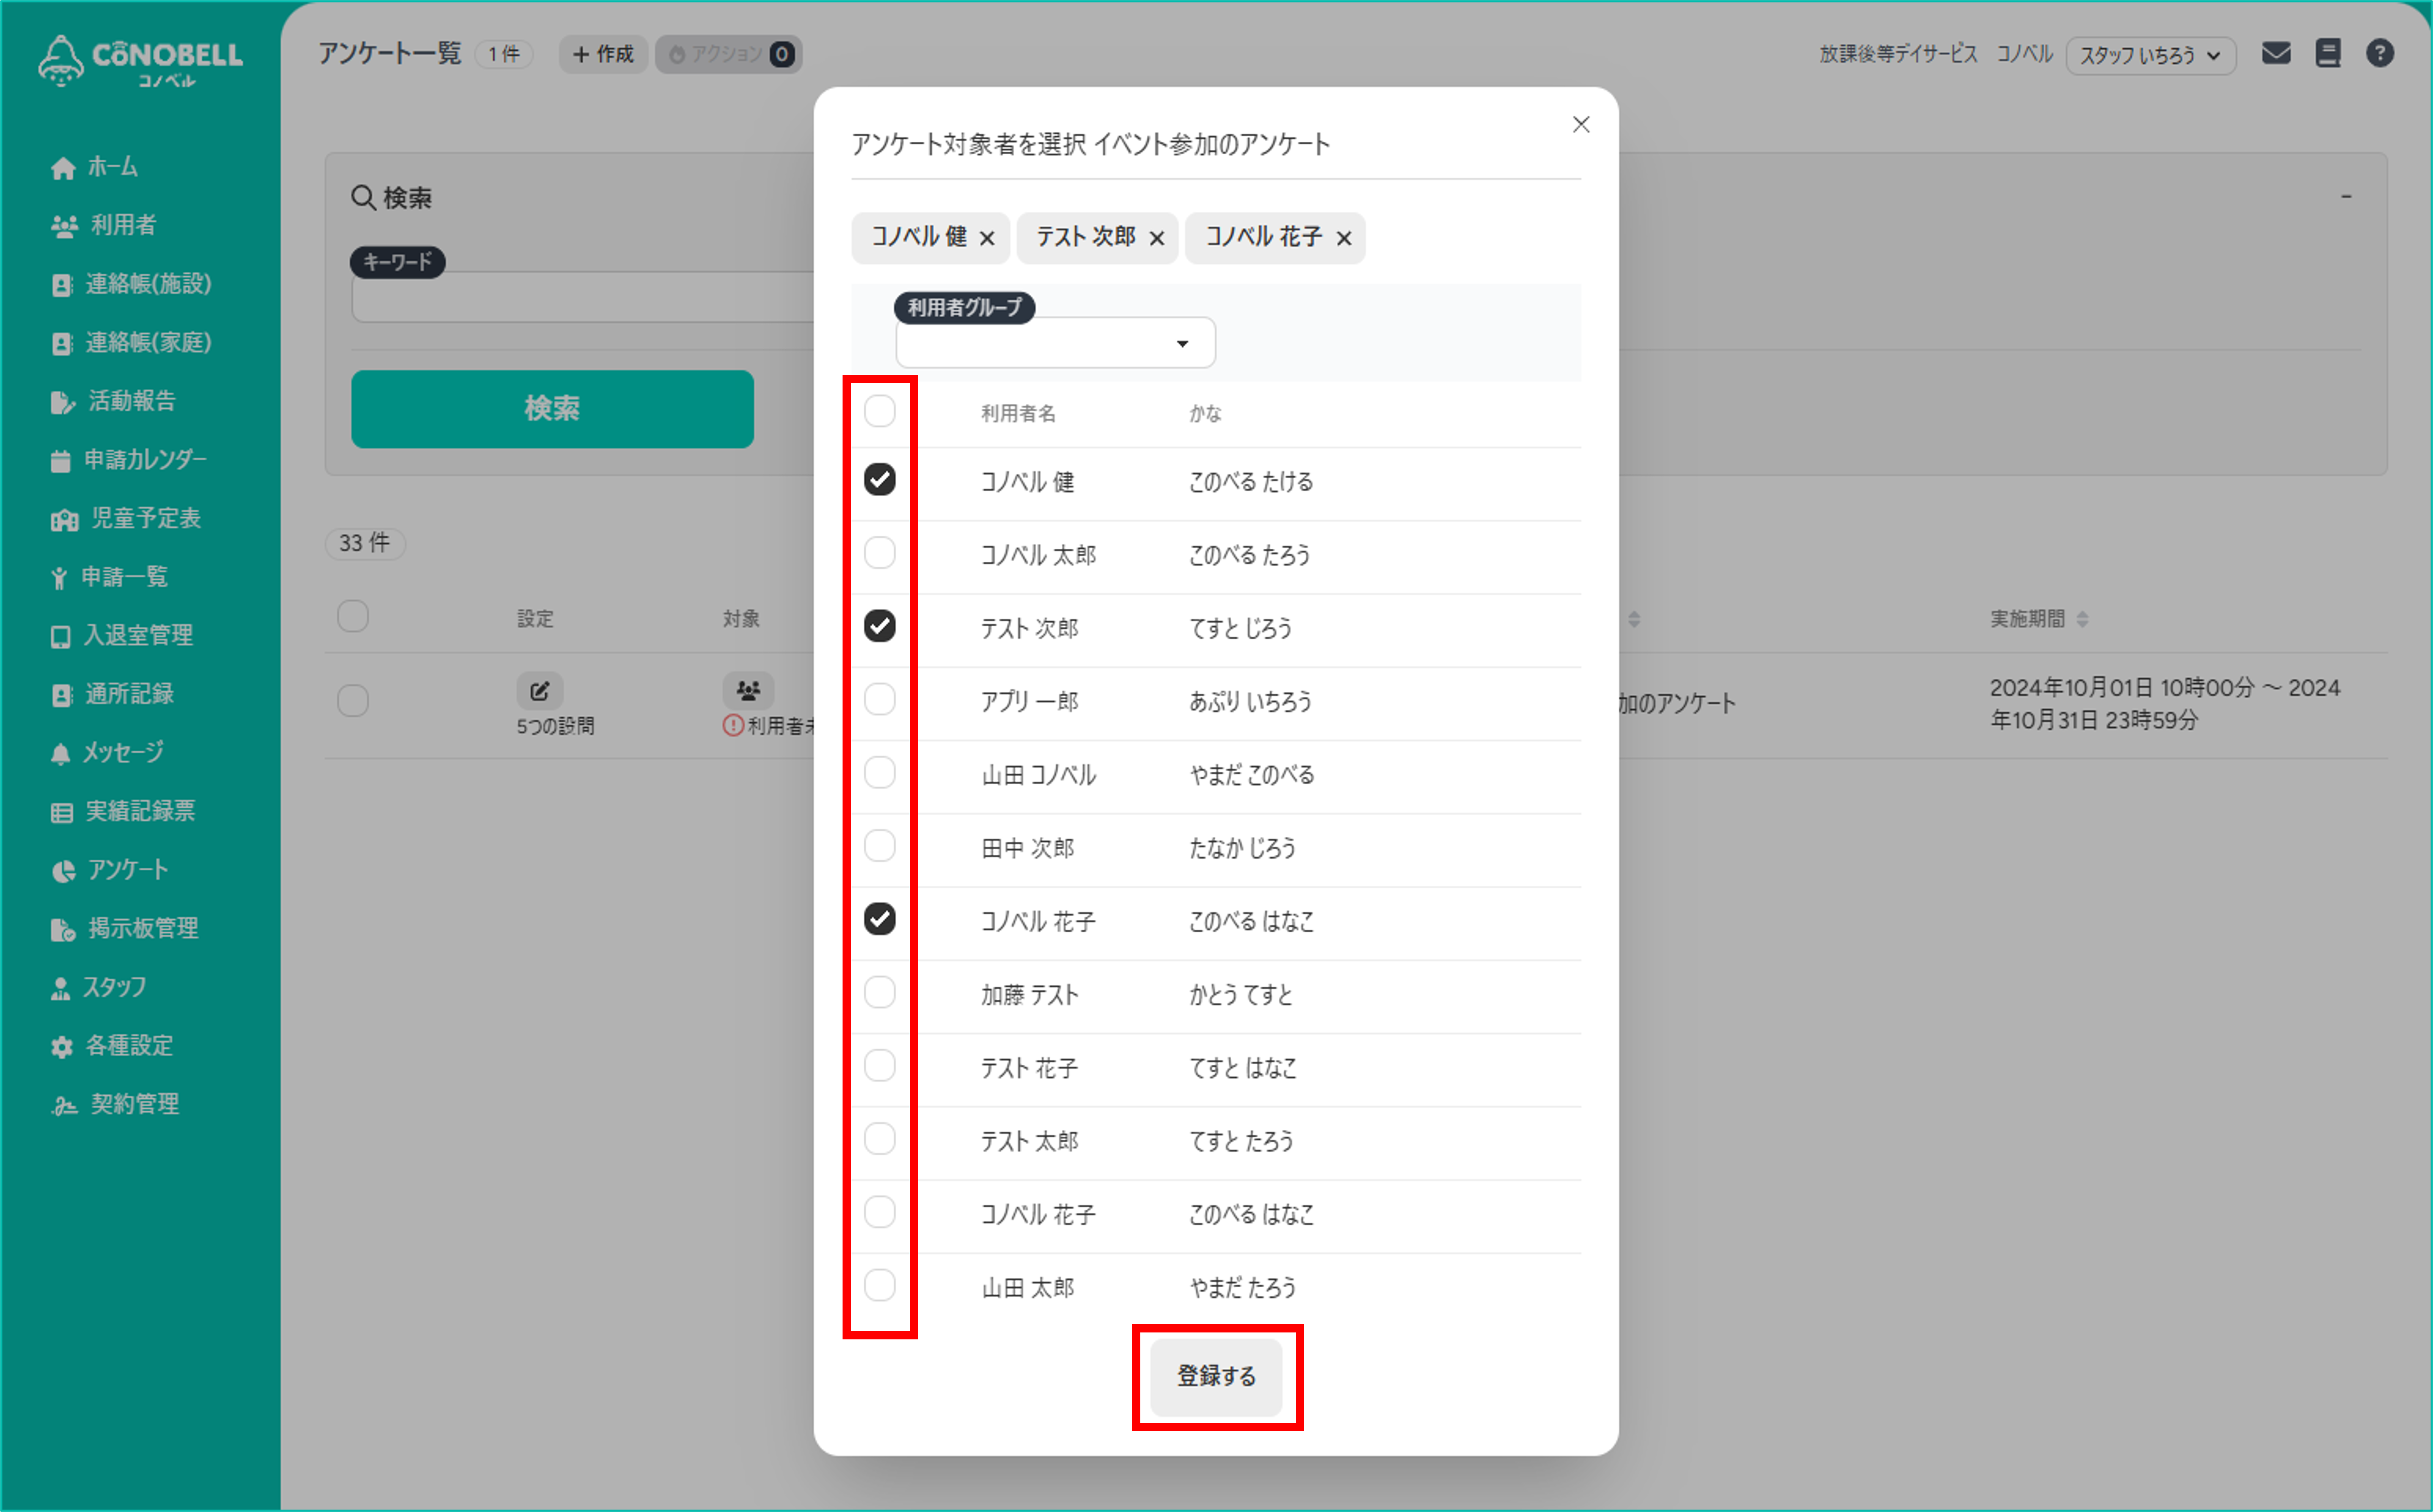Open 活動報告 sidebar item
This screenshot has height=1512, width=2433.
(x=113, y=401)
